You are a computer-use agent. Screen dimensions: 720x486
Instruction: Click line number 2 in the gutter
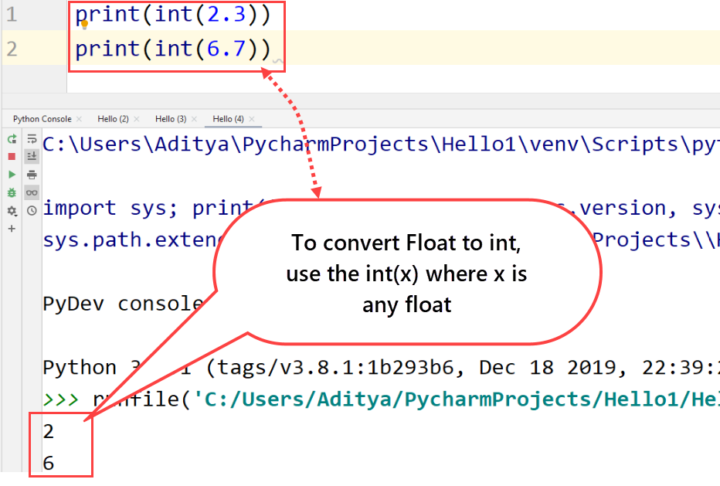(x=11, y=49)
